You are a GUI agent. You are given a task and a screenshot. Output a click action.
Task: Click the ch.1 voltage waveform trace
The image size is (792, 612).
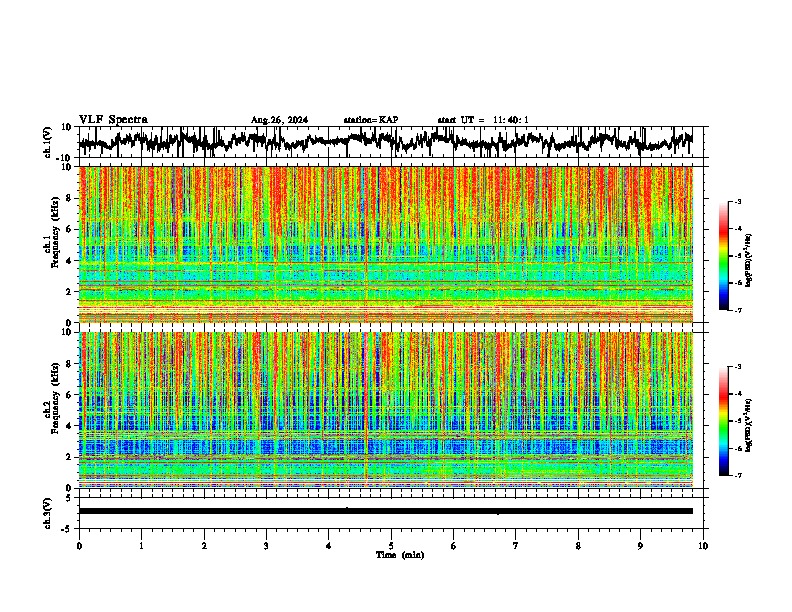[385, 141]
